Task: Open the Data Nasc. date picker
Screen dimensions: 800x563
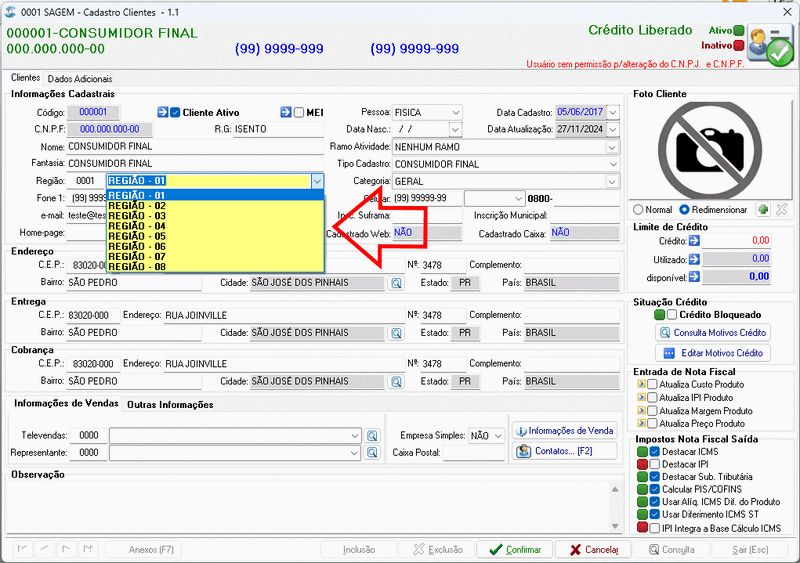Action: point(455,129)
